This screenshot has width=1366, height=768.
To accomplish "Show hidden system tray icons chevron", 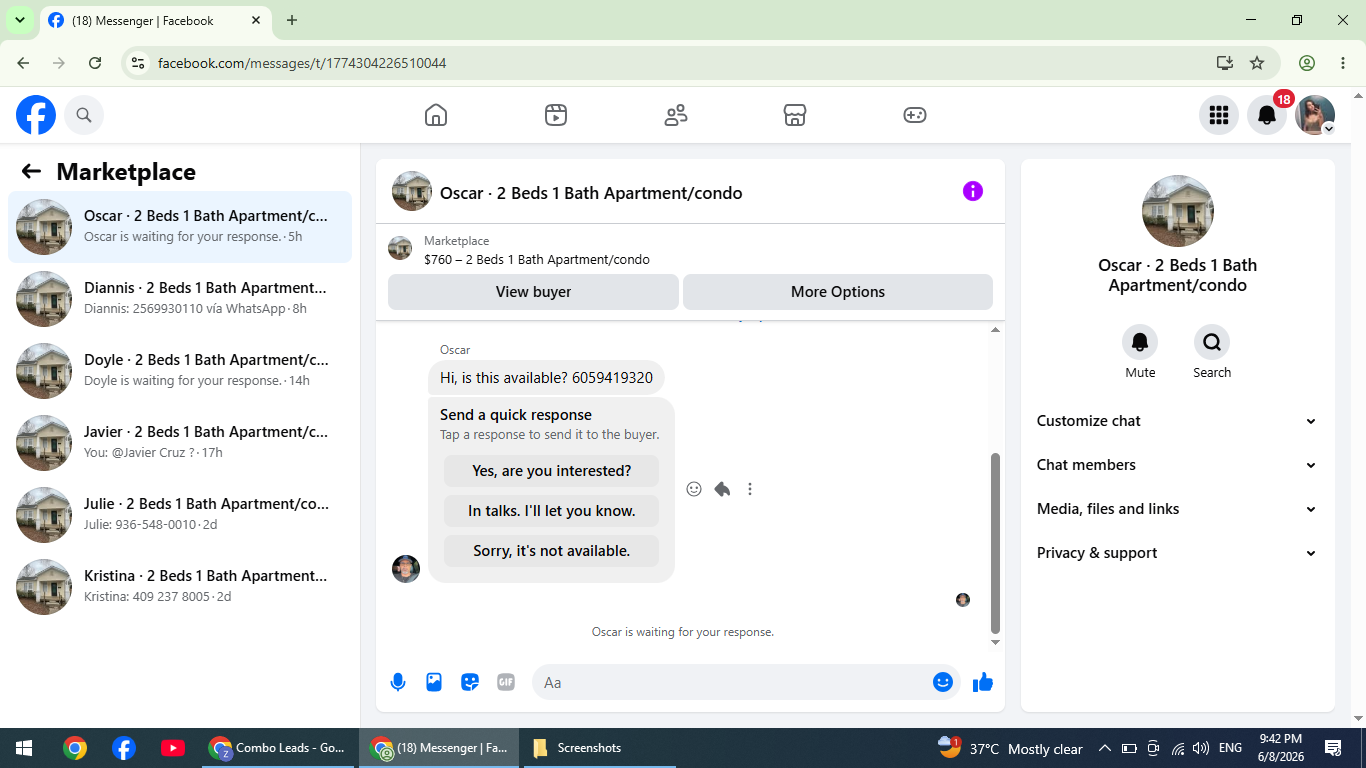I will [1104, 748].
